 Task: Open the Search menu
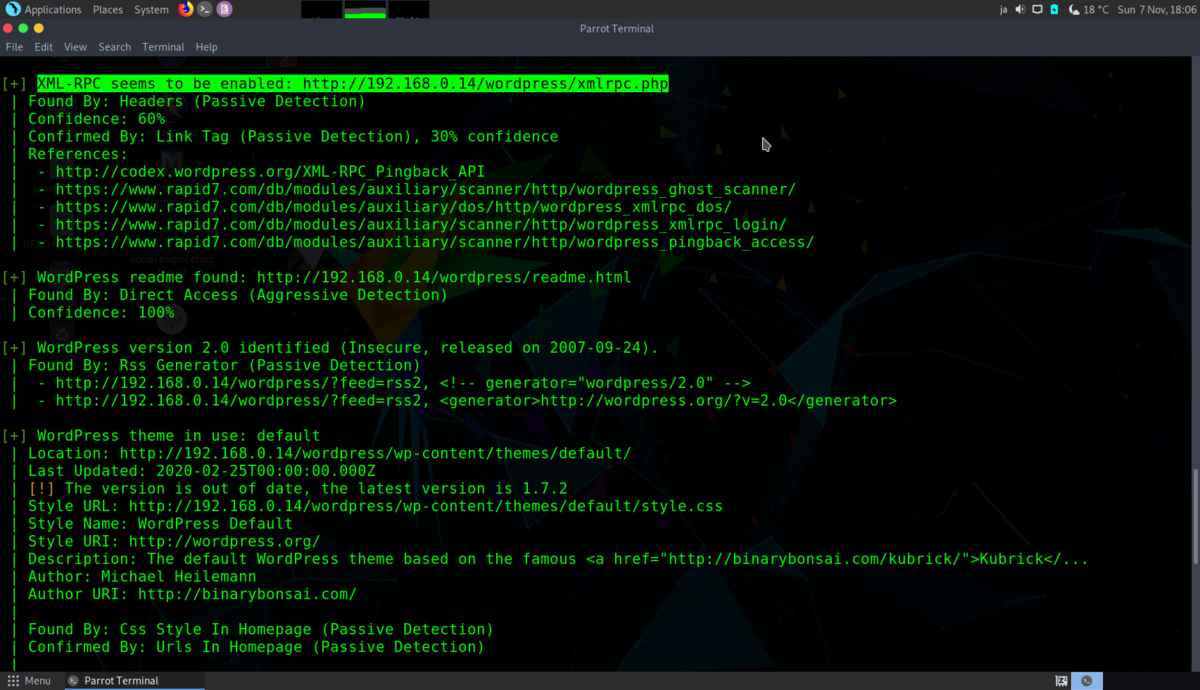(x=114, y=47)
